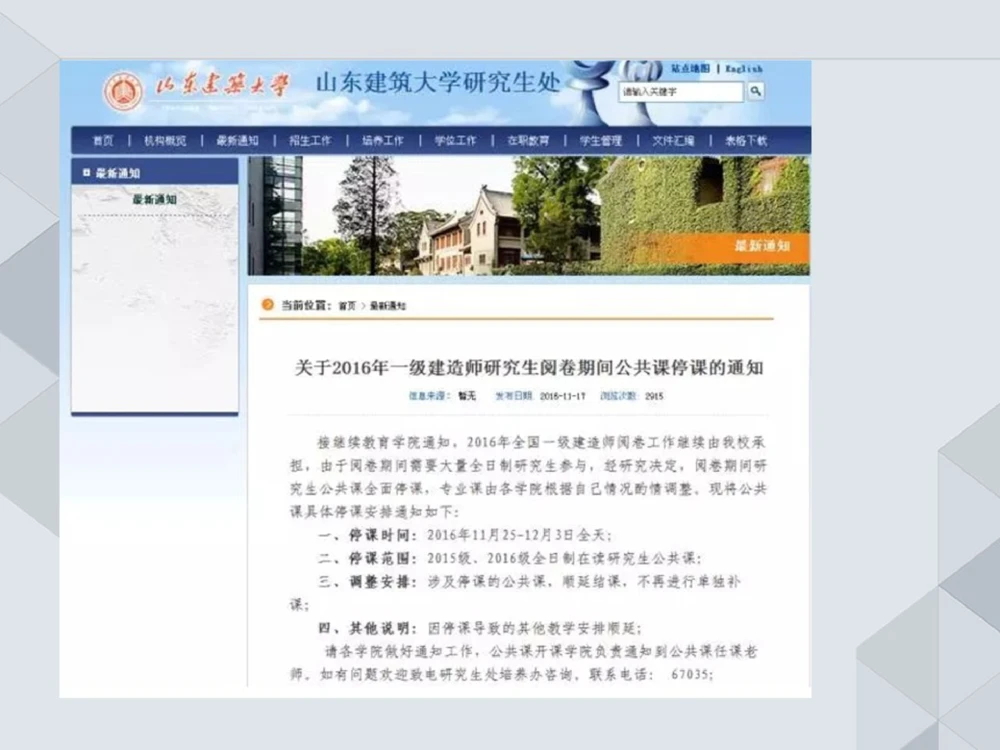Select 最新通知 in the top navigation bar
Viewport: 1000px width, 750px height.
click(x=238, y=140)
